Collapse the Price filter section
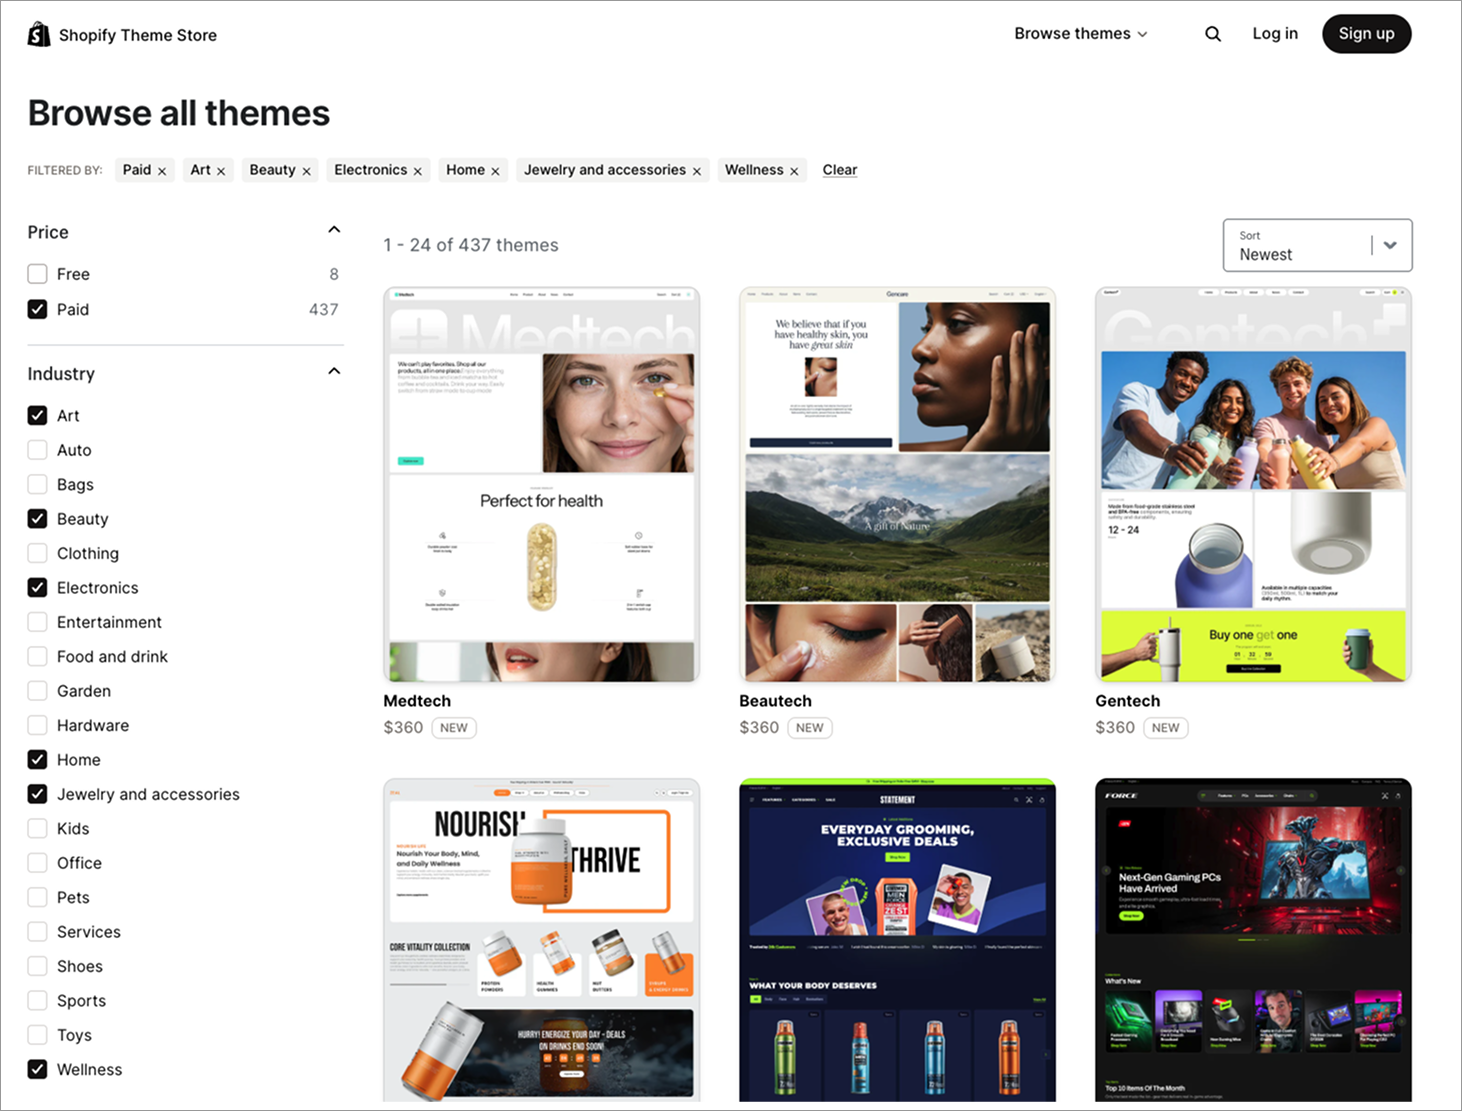The width and height of the screenshot is (1462, 1111). [x=334, y=229]
